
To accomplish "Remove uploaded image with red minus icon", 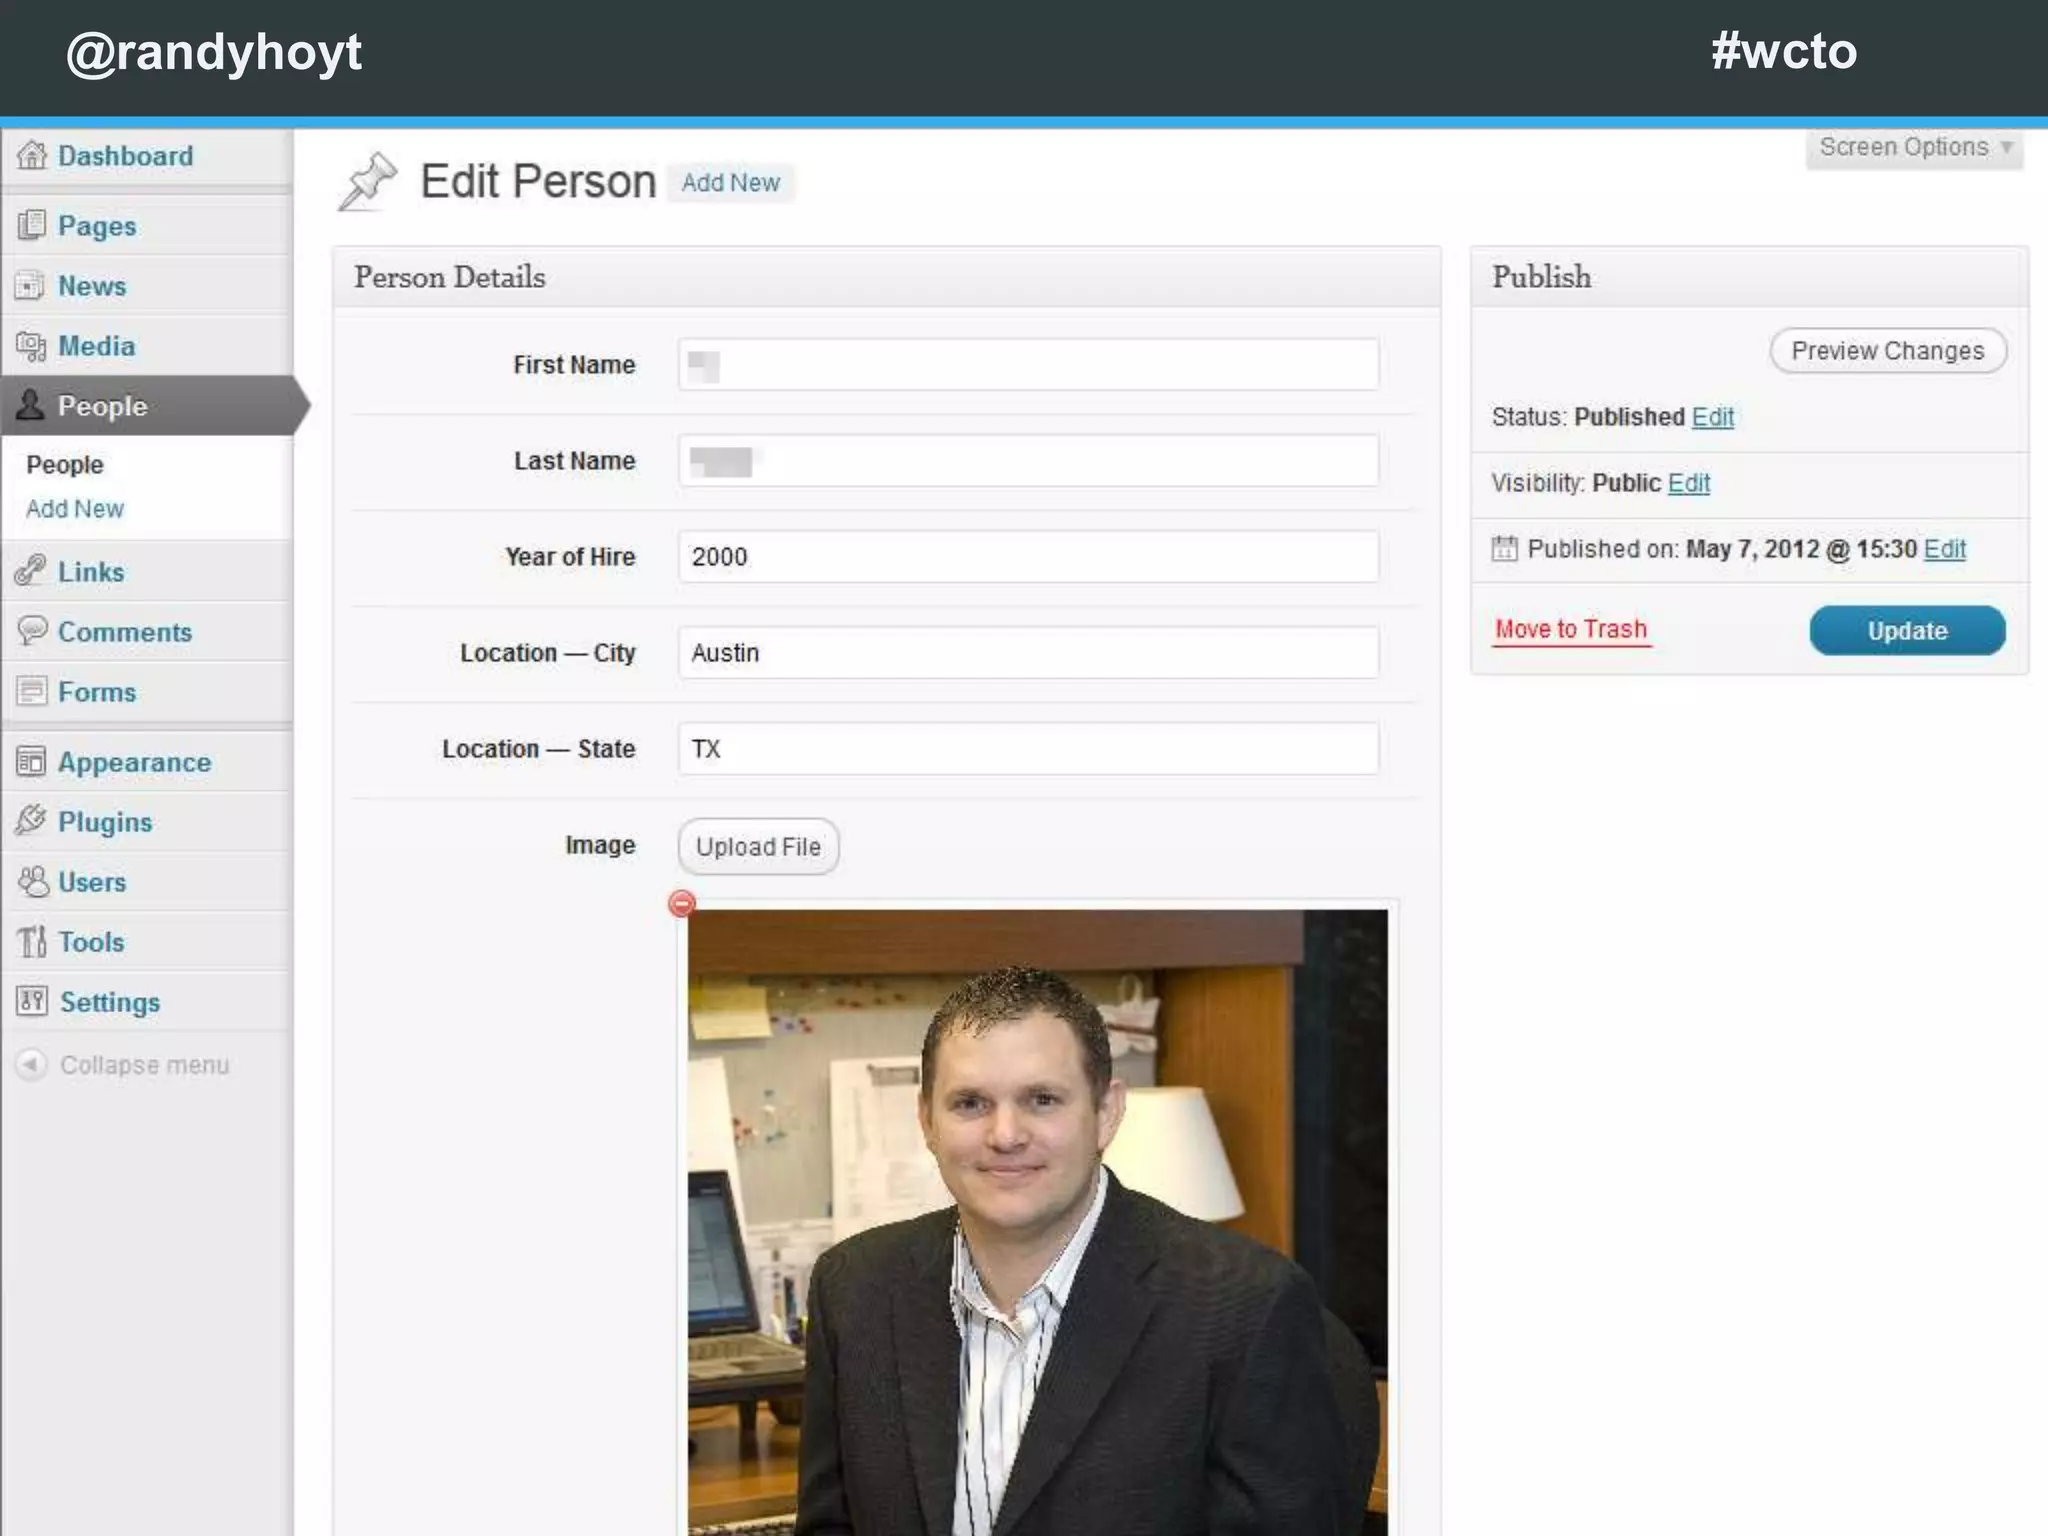I will pyautogui.click(x=682, y=904).
